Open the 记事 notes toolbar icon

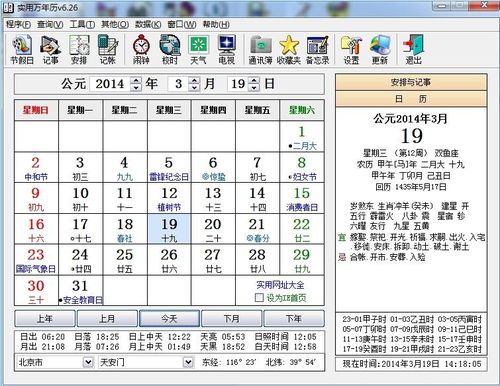pos(50,49)
